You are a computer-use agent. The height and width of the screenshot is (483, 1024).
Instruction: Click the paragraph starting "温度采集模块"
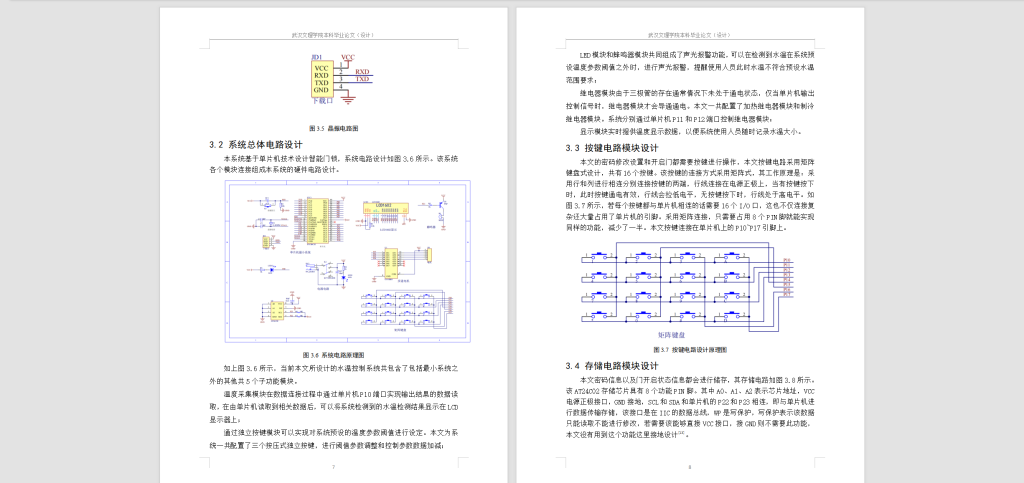coord(334,406)
